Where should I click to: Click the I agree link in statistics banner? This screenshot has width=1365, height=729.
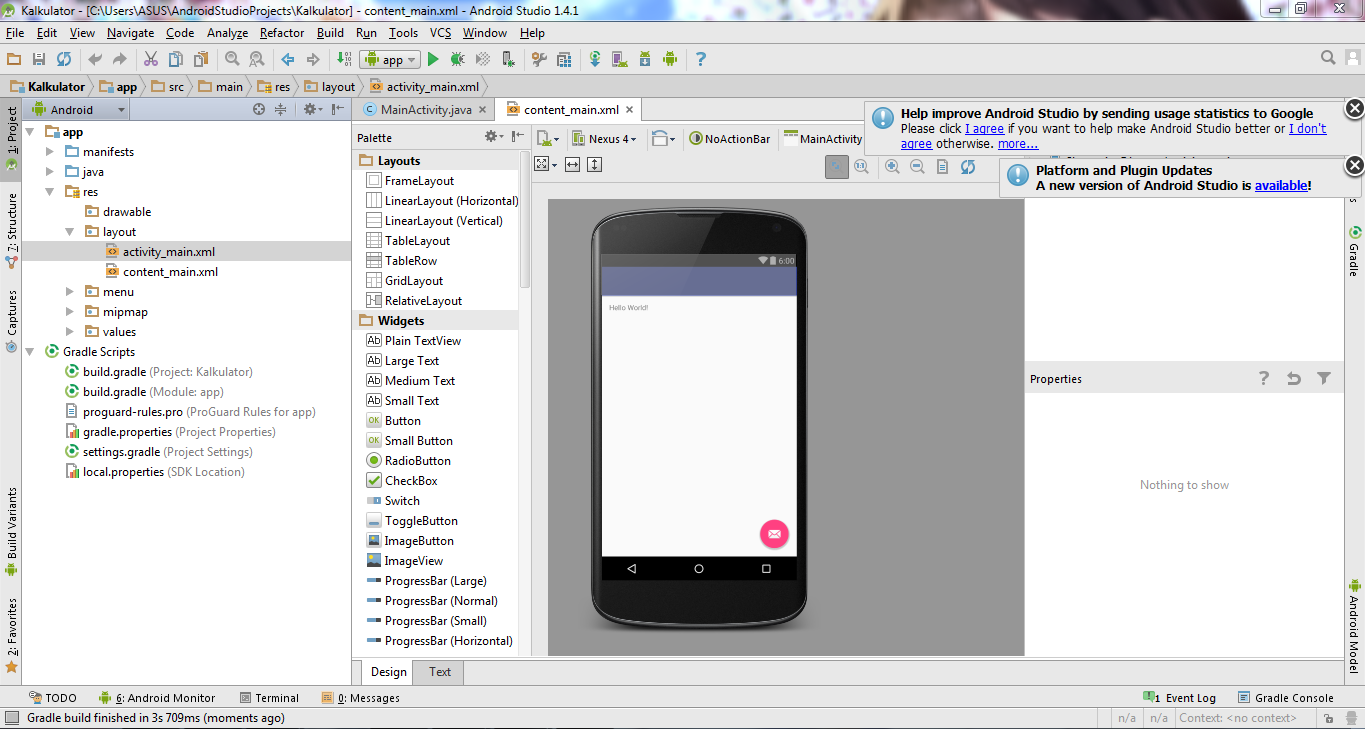coord(984,128)
